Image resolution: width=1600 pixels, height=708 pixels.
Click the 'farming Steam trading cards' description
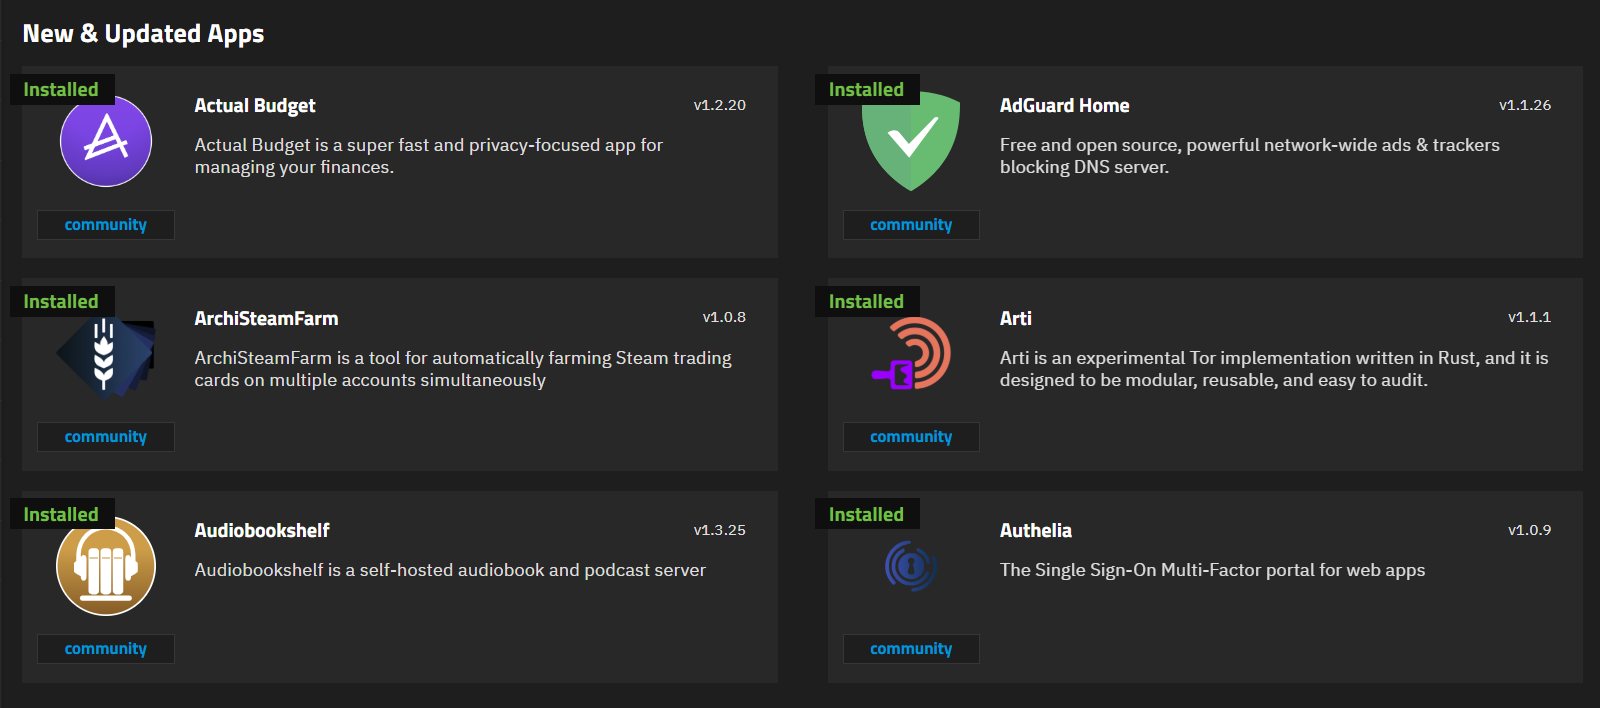[x=463, y=369]
